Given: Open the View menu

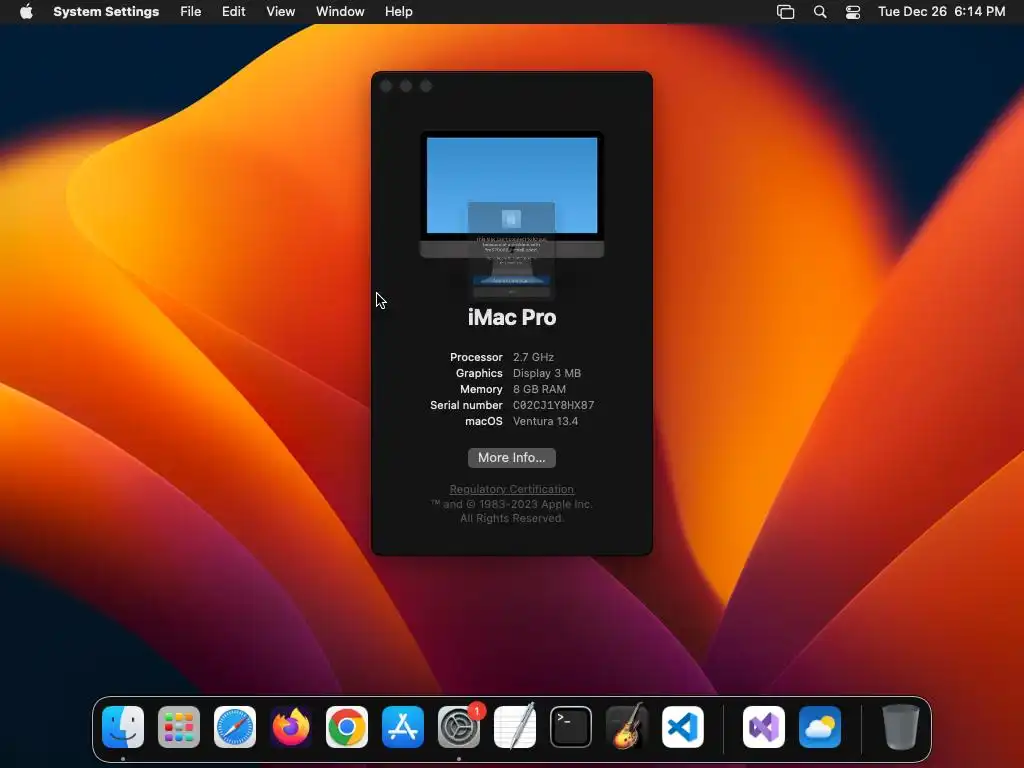Looking at the screenshot, I should 281,12.
